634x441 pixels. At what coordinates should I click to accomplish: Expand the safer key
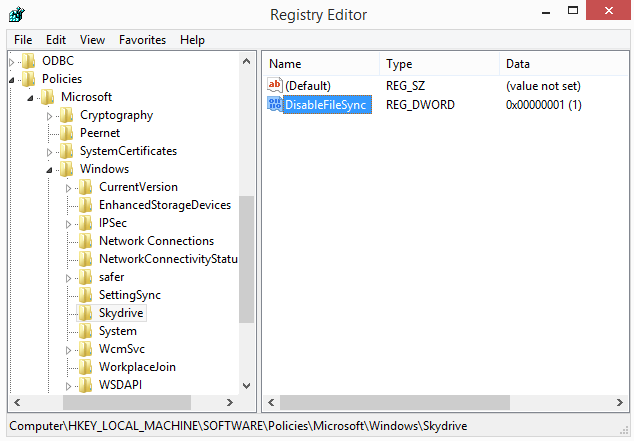[68, 279]
